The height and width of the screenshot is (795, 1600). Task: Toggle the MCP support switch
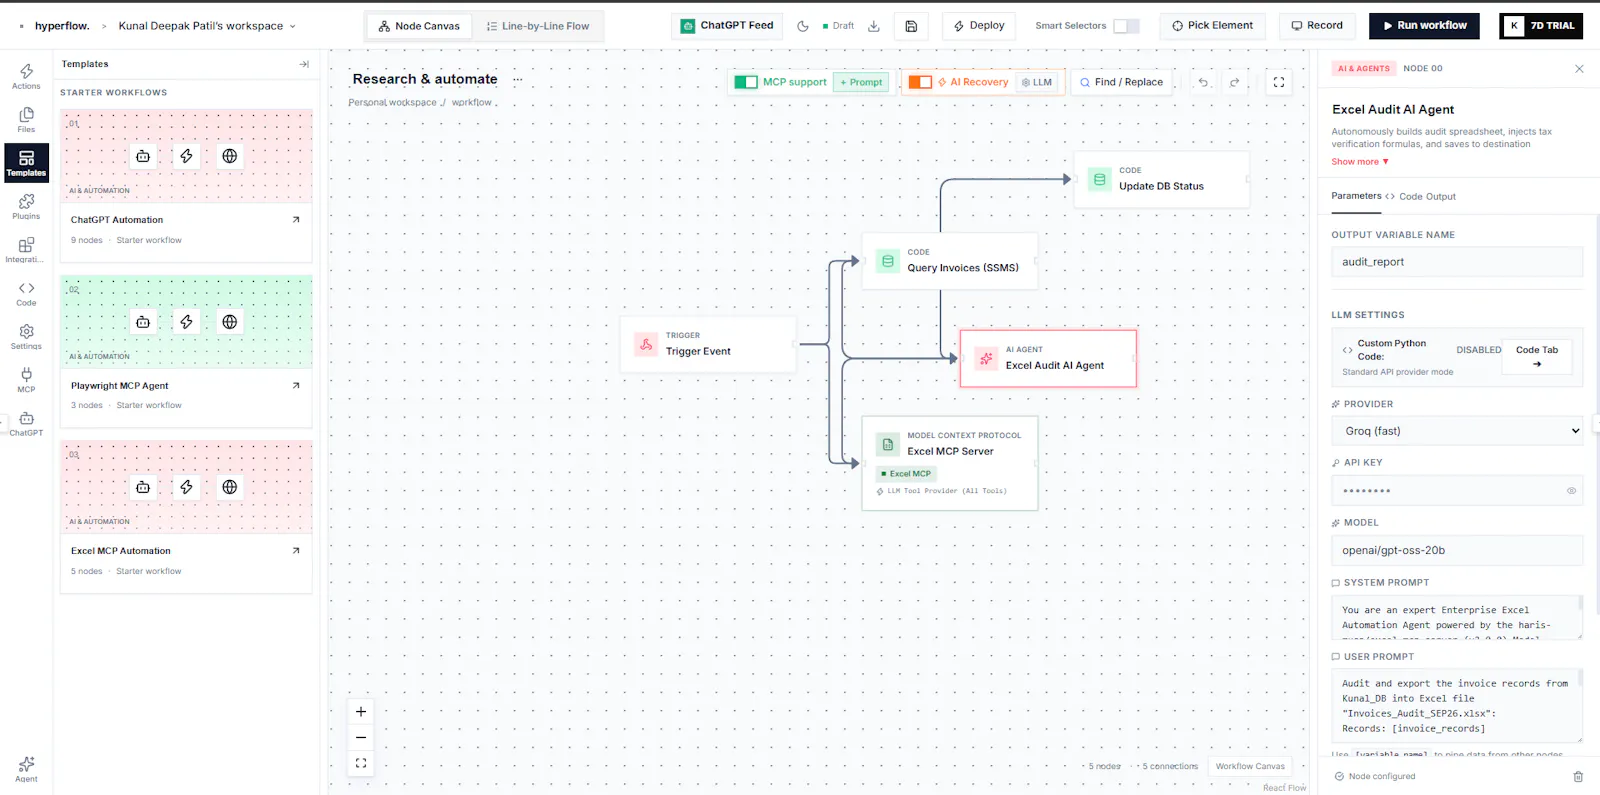point(746,82)
